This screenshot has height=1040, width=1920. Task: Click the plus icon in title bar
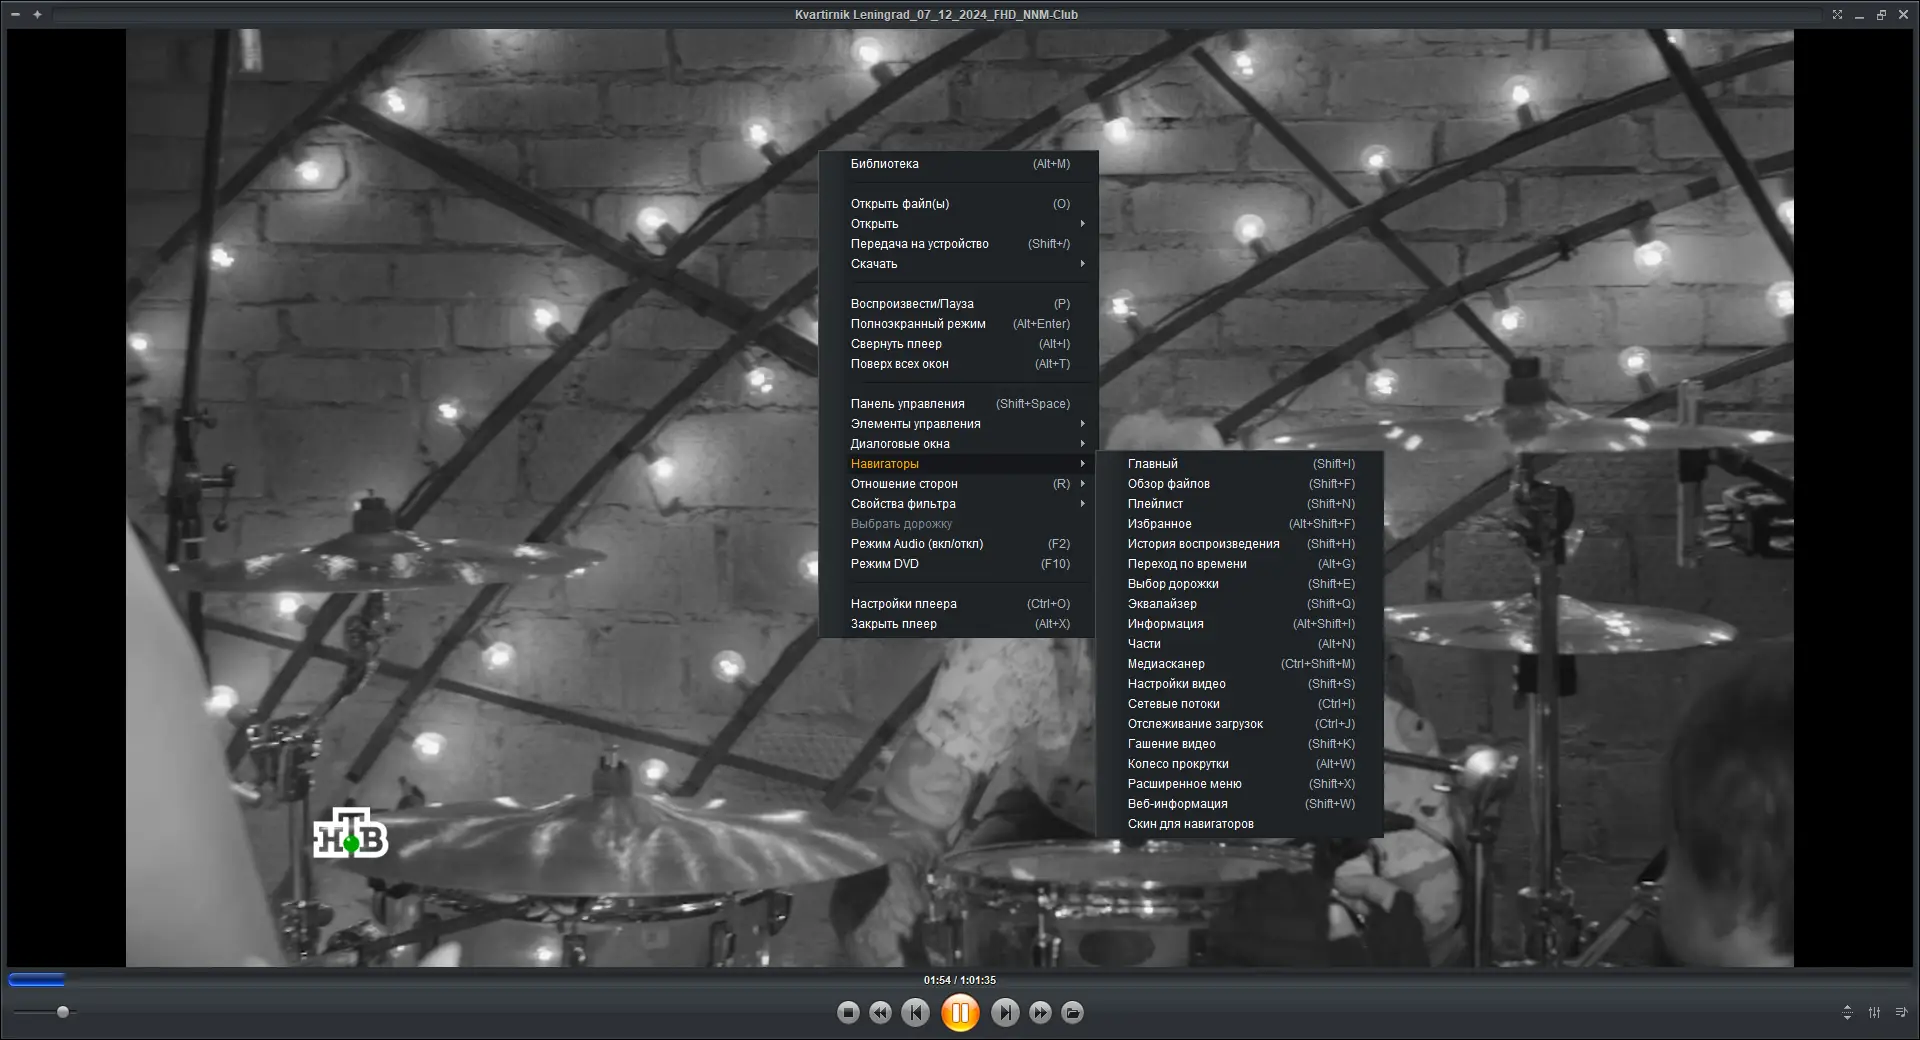[x=37, y=14]
